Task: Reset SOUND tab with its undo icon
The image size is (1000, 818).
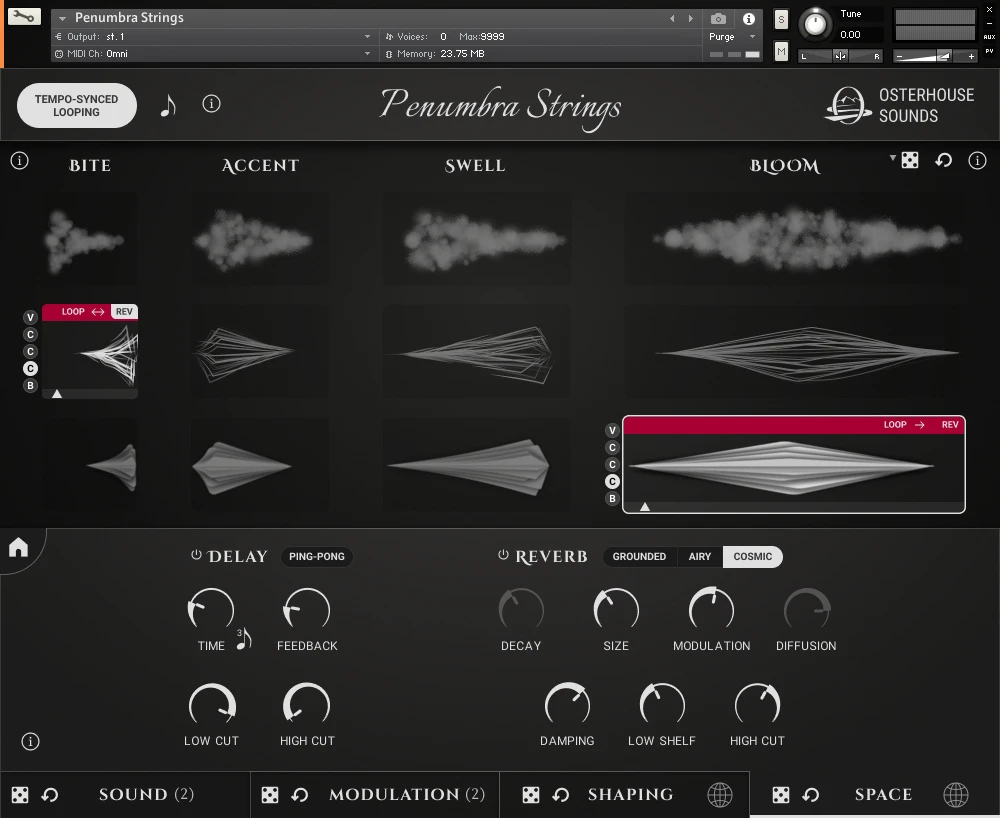Action: click(x=50, y=794)
